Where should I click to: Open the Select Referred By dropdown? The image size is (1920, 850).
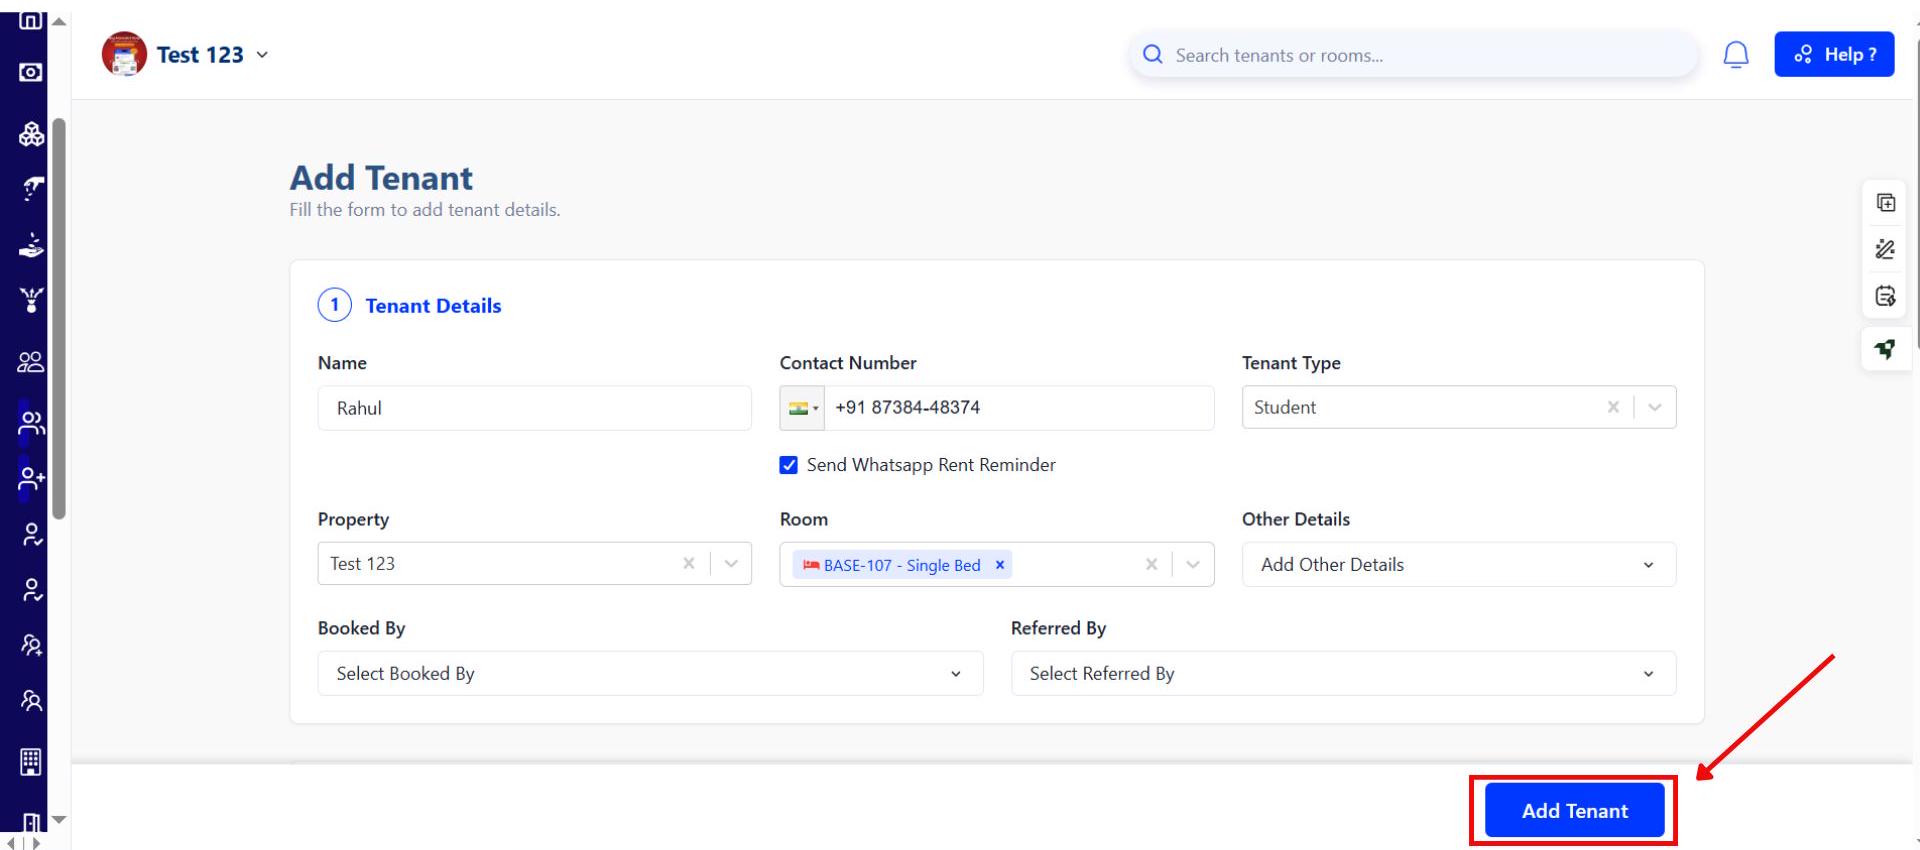1343,674
